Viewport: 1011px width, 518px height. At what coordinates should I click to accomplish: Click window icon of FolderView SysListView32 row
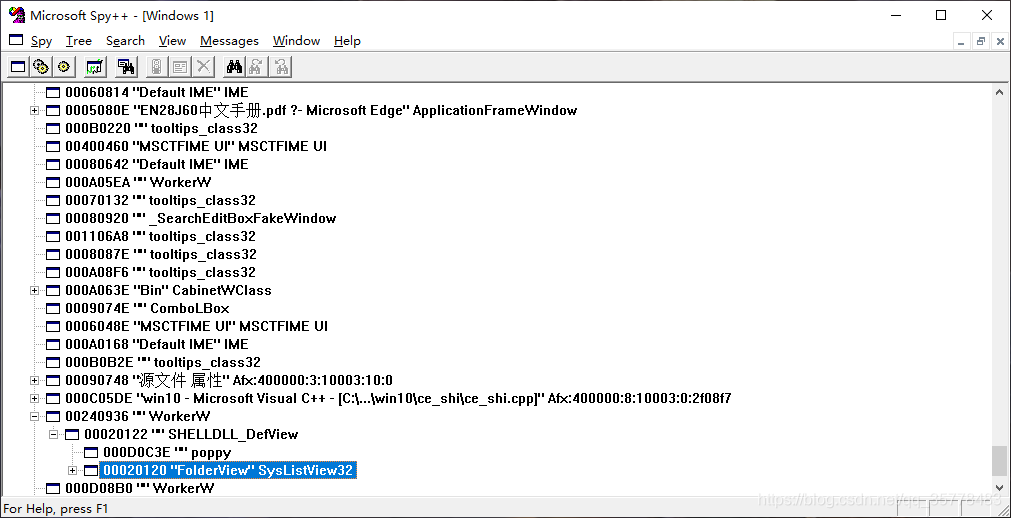[x=92, y=470]
